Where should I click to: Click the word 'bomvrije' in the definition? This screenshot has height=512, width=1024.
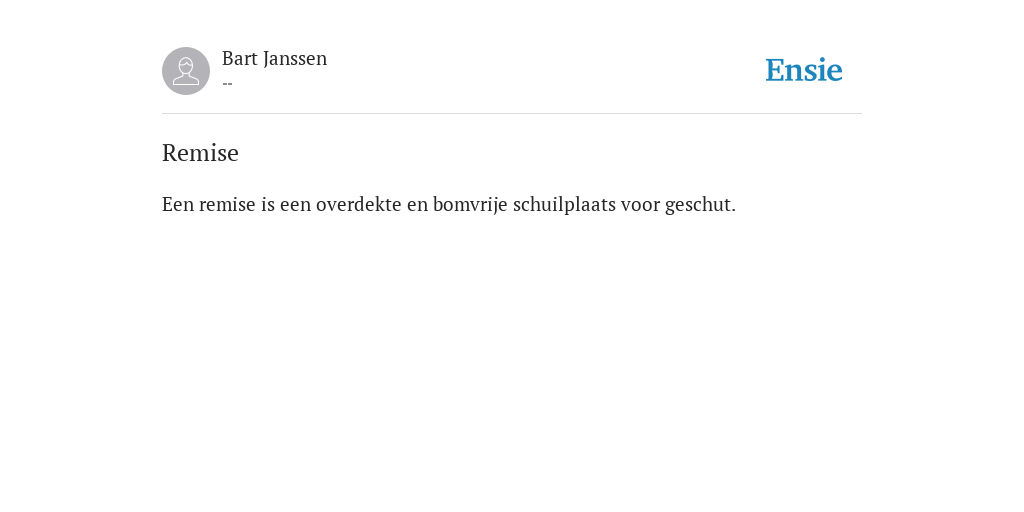click(x=470, y=205)
